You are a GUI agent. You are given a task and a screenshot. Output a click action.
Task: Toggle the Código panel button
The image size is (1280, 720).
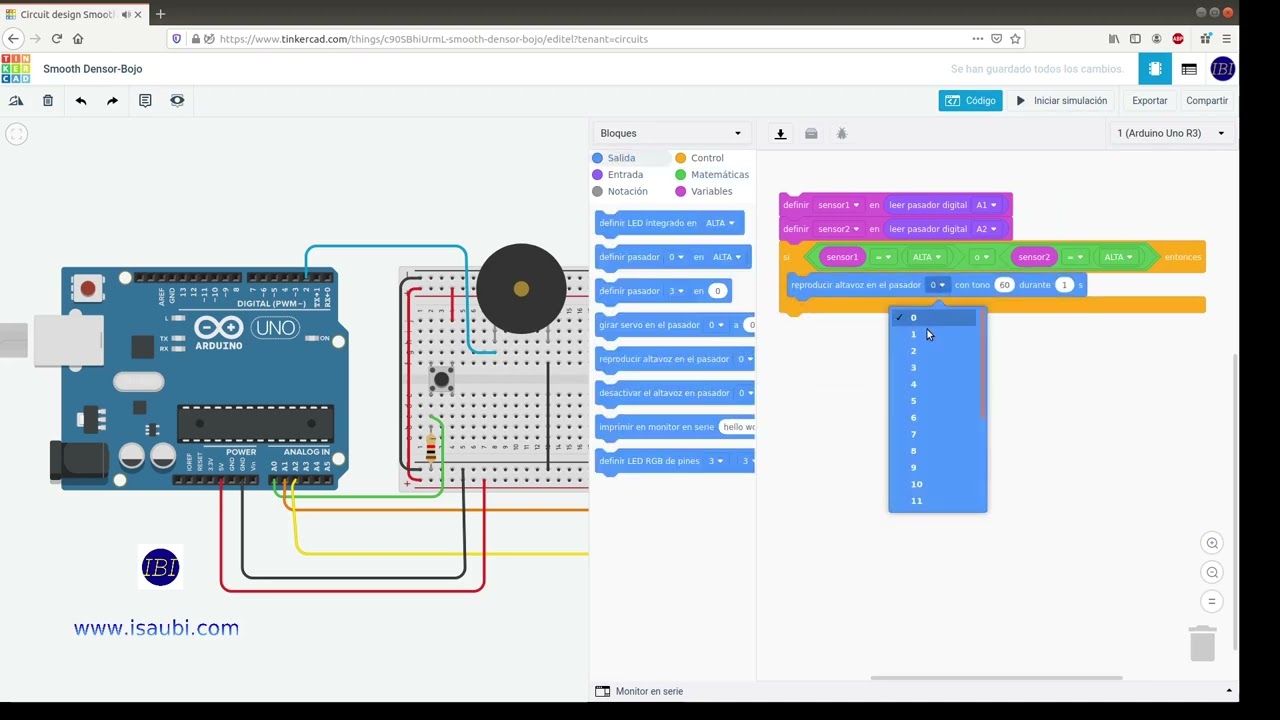tap(970, 101)
